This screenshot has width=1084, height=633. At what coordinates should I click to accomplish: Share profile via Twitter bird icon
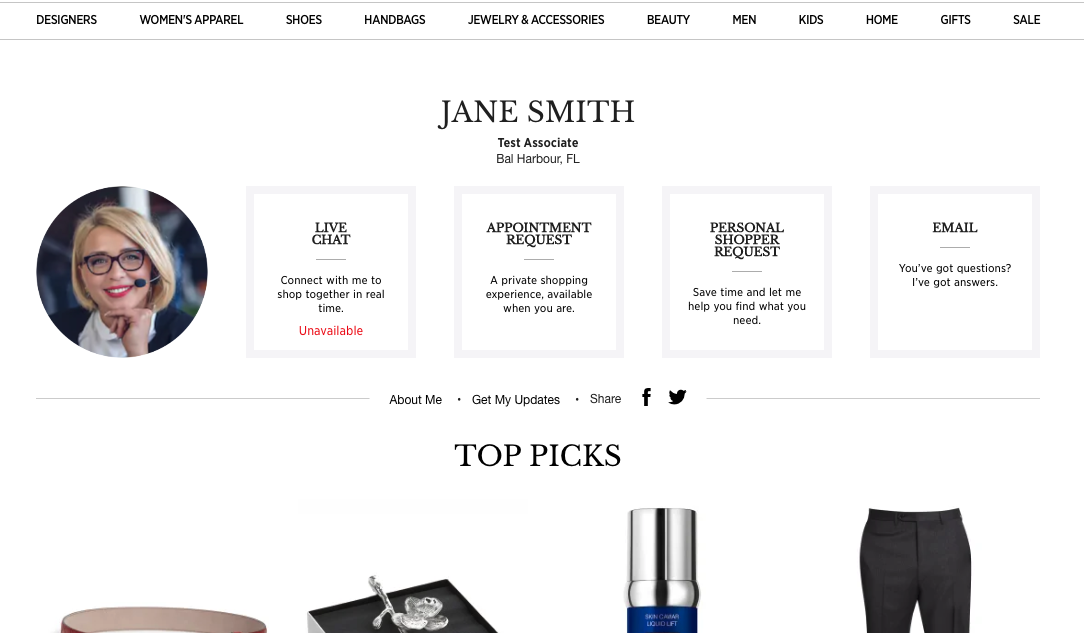(678, 397)
